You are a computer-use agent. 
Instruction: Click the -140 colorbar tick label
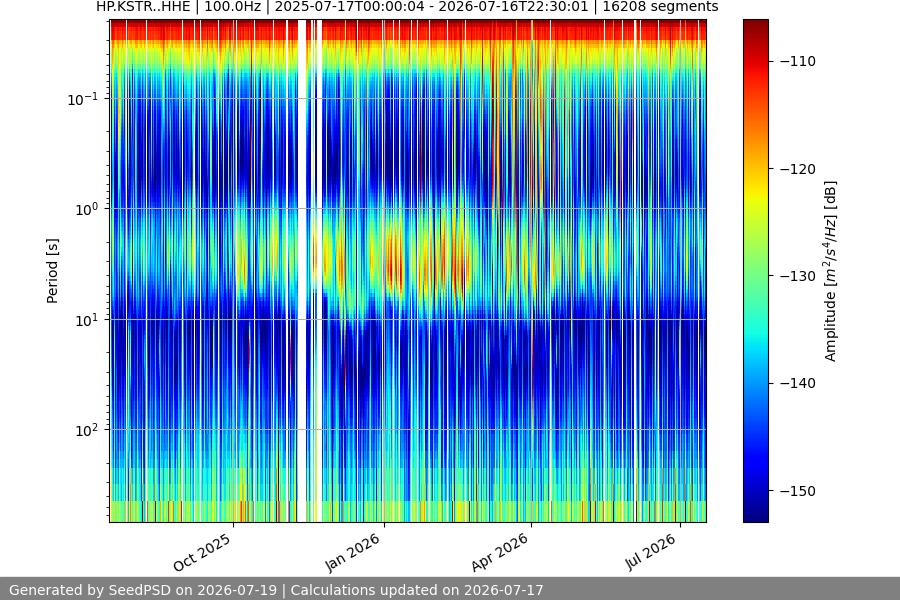click(x=798, y=384)
